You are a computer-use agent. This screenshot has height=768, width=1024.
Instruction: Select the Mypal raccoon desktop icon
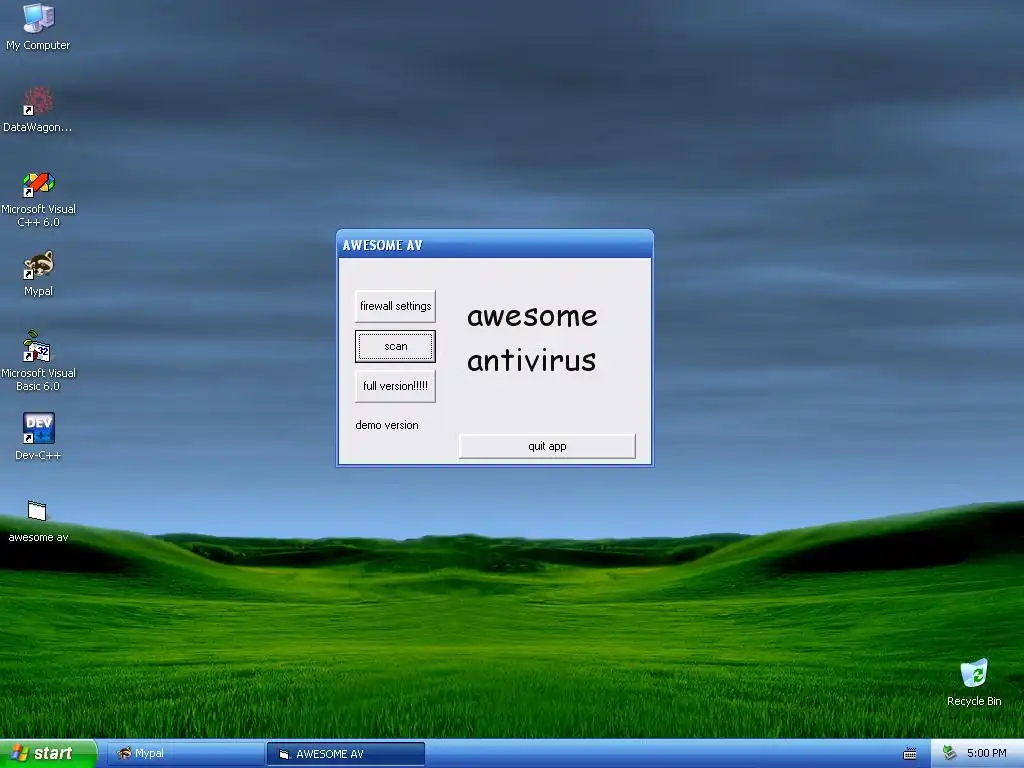(38, 274)
